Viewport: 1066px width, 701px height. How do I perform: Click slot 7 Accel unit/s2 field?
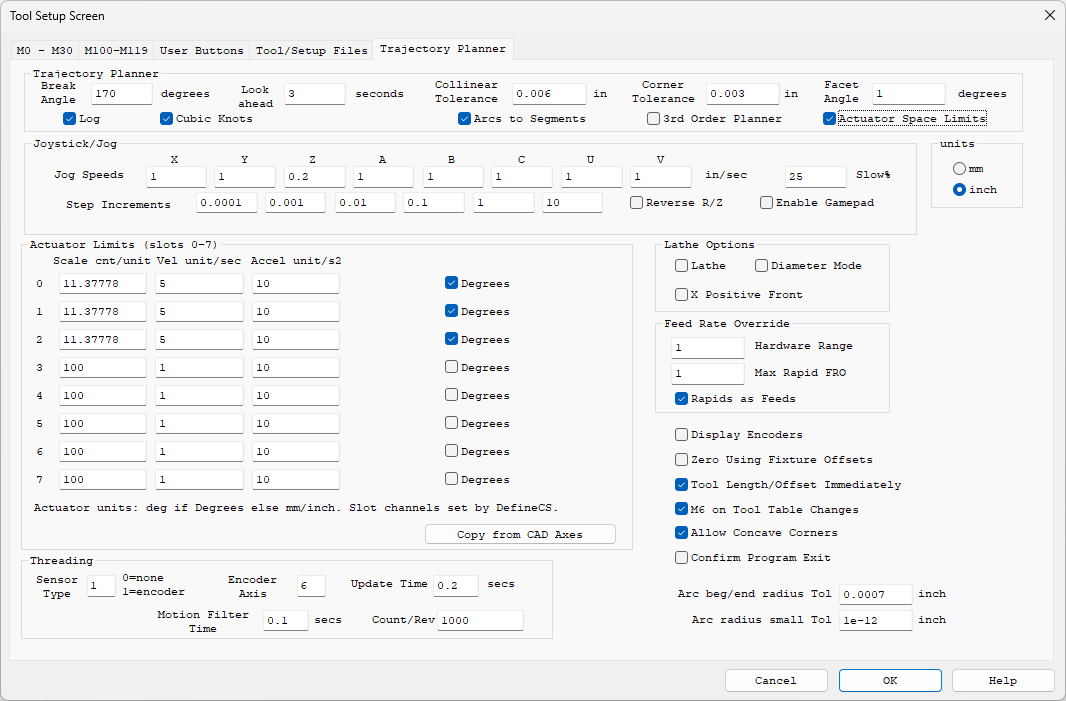click(x=296, y=479)
